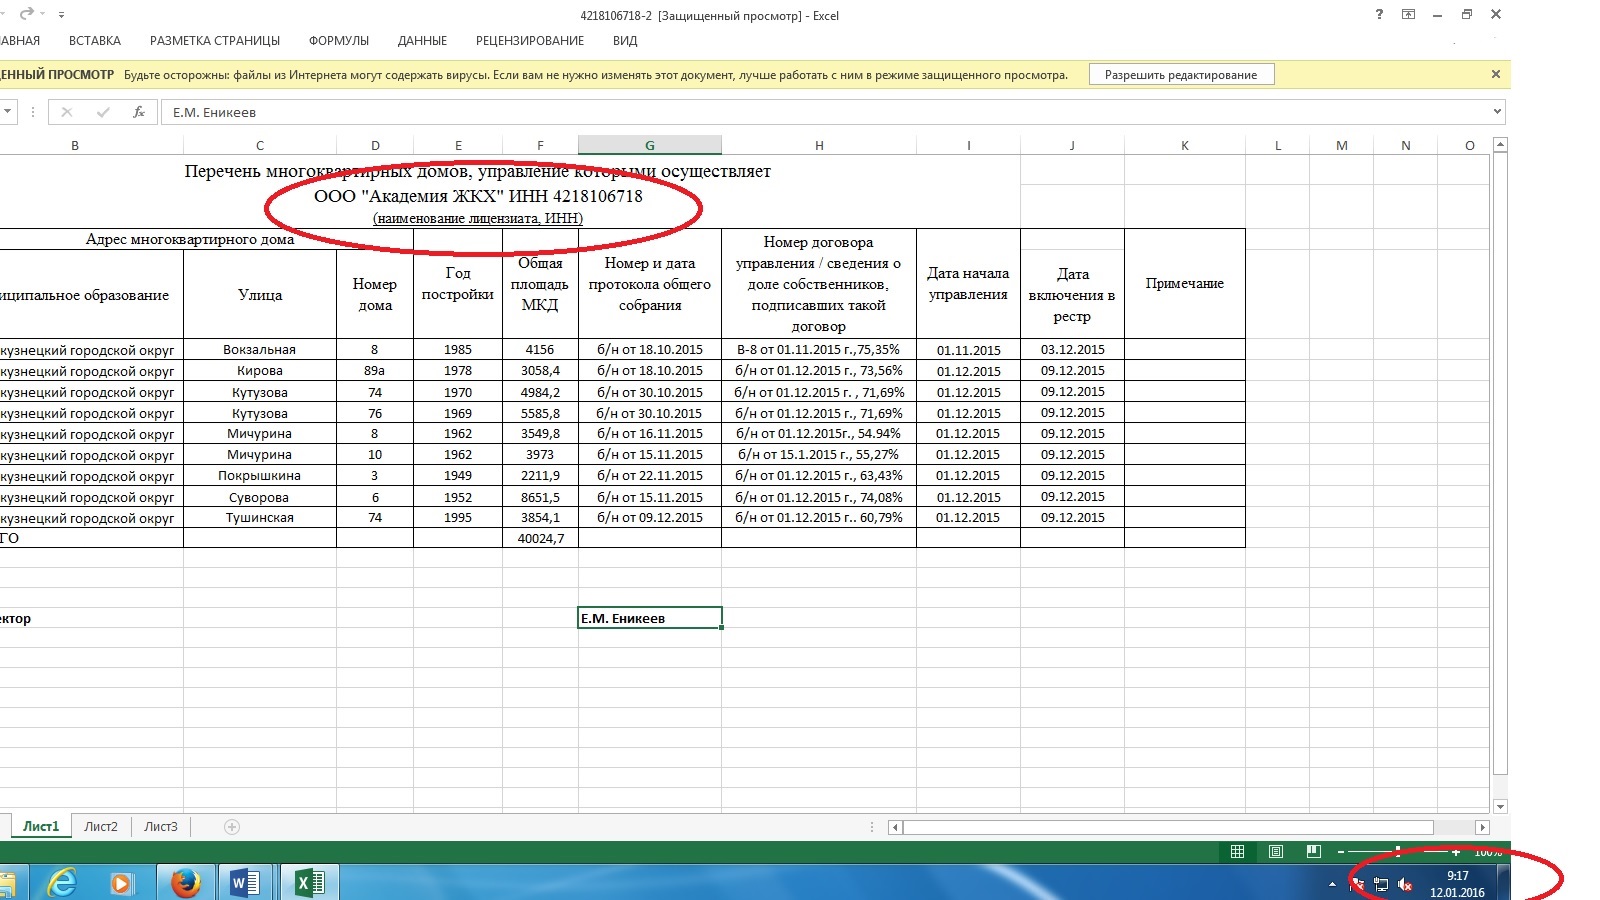
Task: Select the date cell 03.12.2015
Action: (x=1072, y=350)
